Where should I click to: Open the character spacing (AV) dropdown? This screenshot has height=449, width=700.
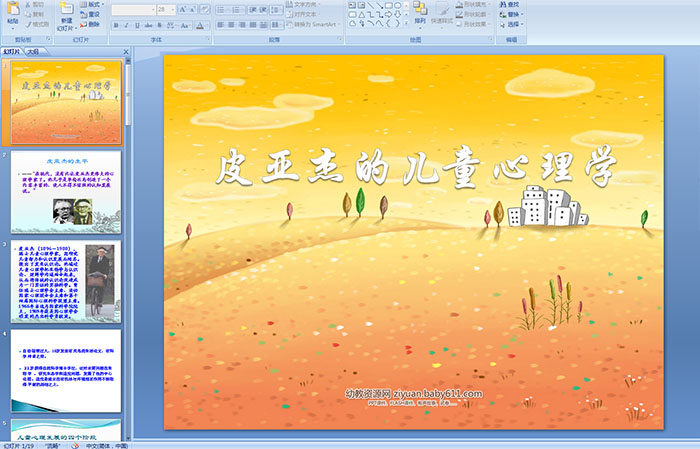coord(171,26)
